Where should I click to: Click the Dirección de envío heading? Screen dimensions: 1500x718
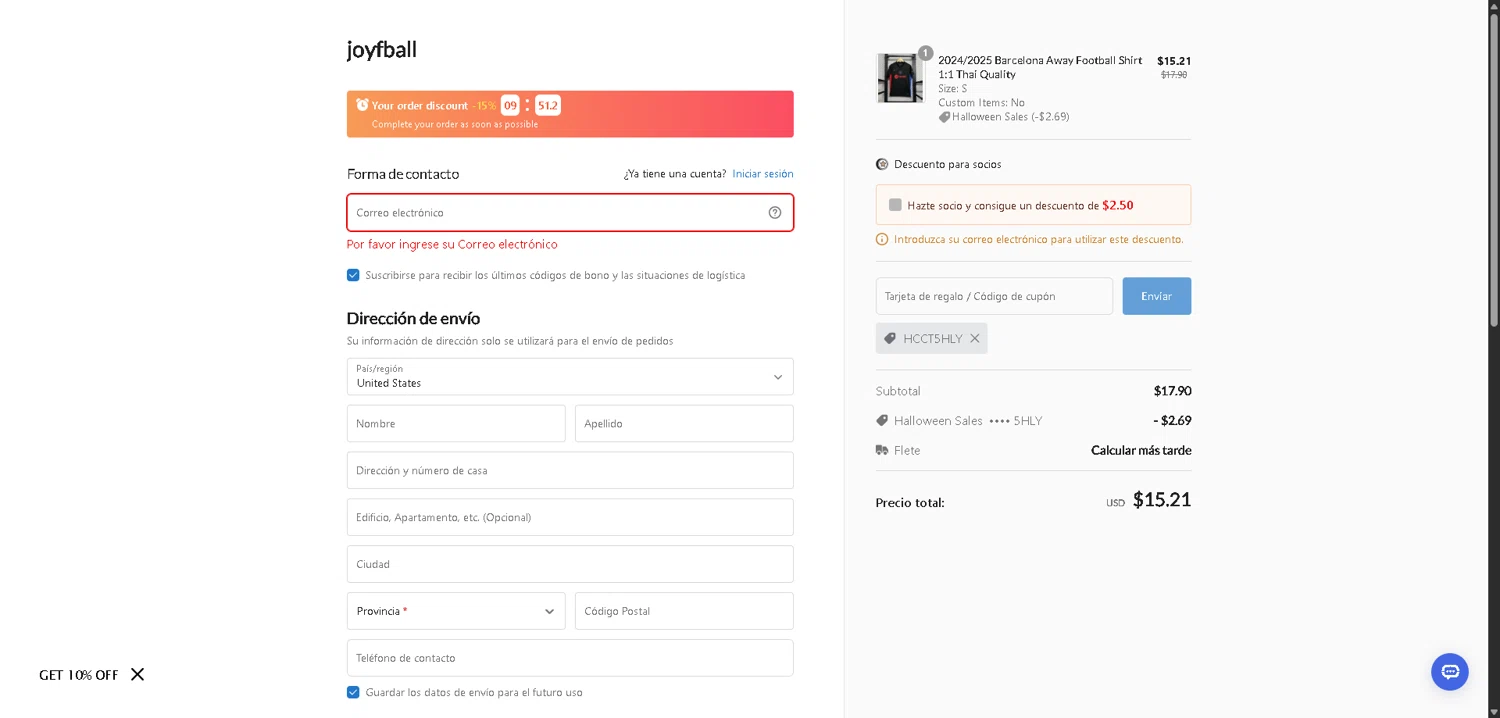(413, 318)
